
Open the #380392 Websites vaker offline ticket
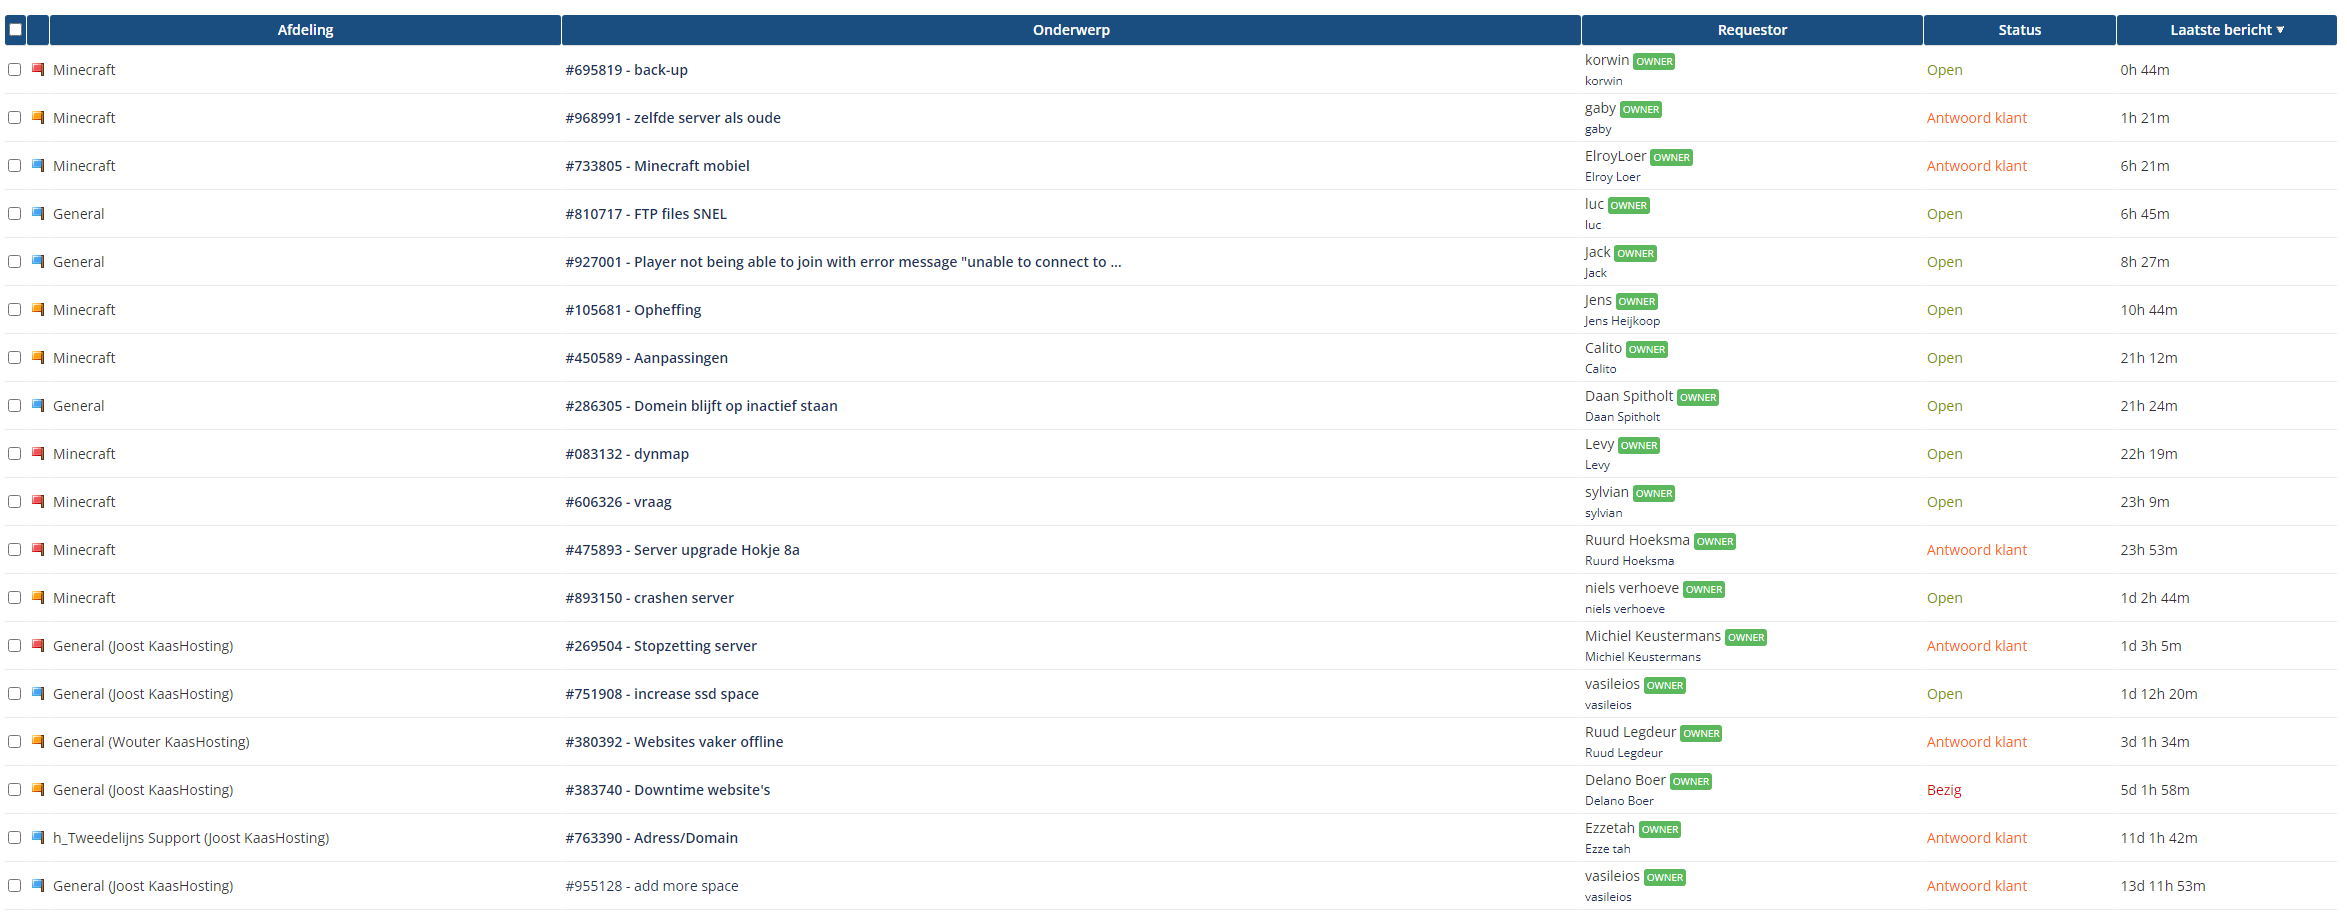(x=674, y=742)
